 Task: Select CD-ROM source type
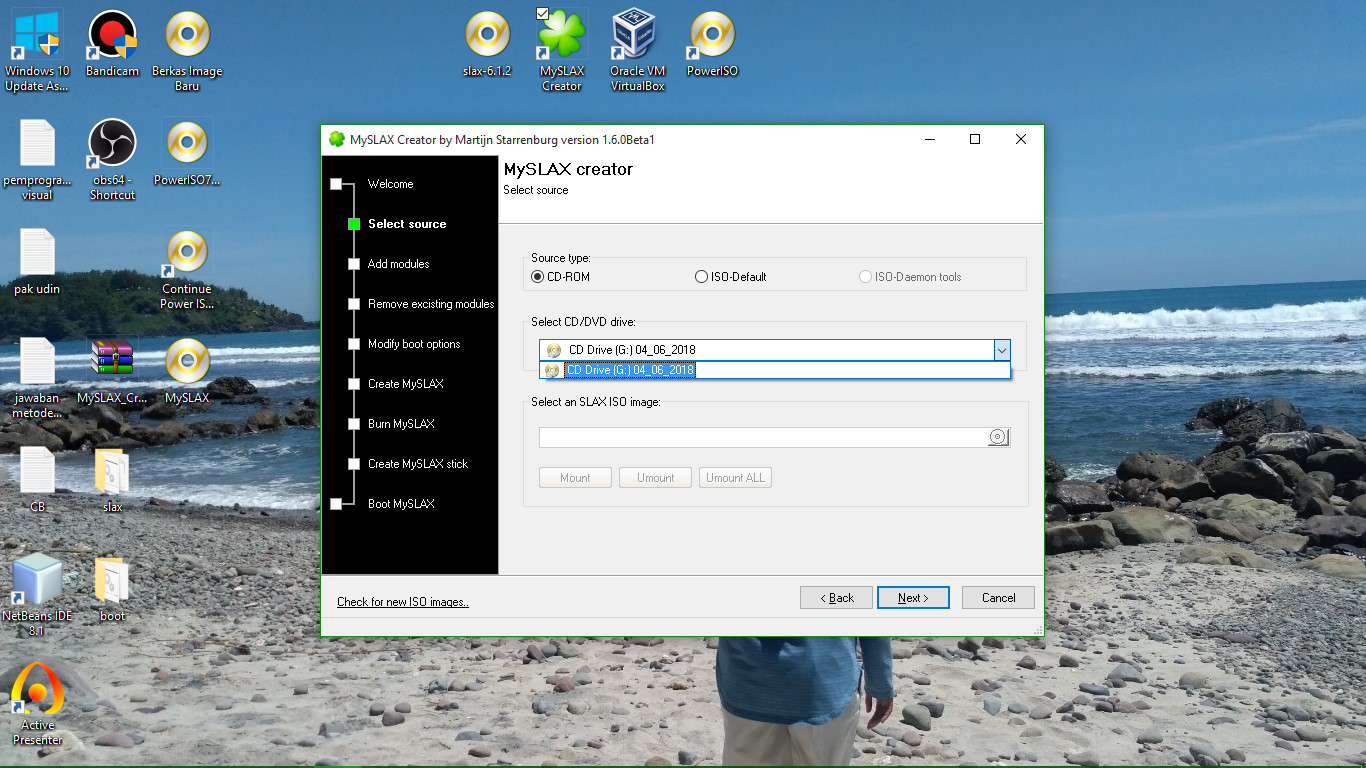560,277
